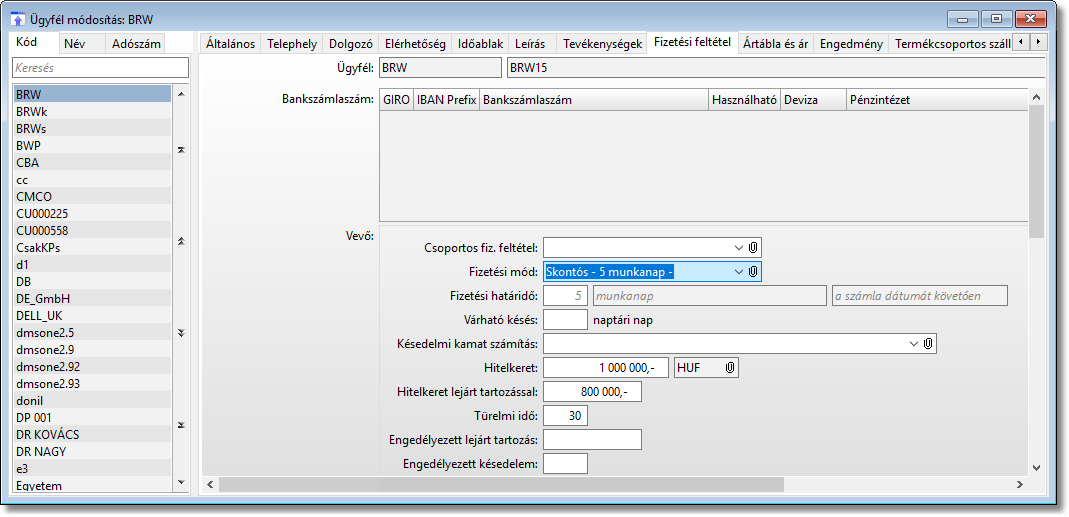Expand the Késedelmi kamat számítás dropdown
Image resolution: width=1069 pixels, height=517 pixels.
914,344
